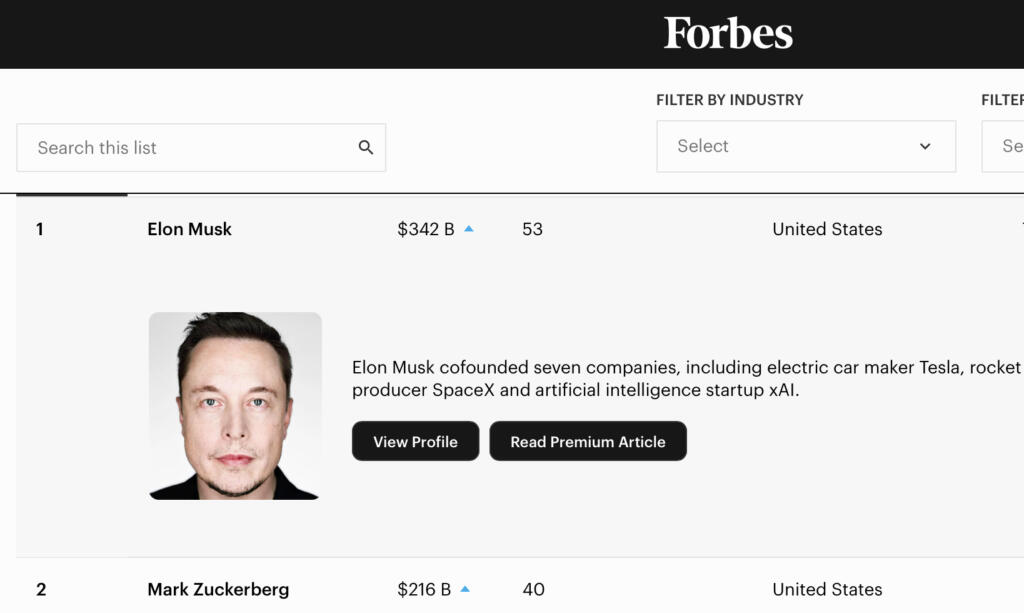Image resolution: width=1024 pixels, height=613 pixels.
Task: Click inside the Search this list field
Action: click(150, 147)
